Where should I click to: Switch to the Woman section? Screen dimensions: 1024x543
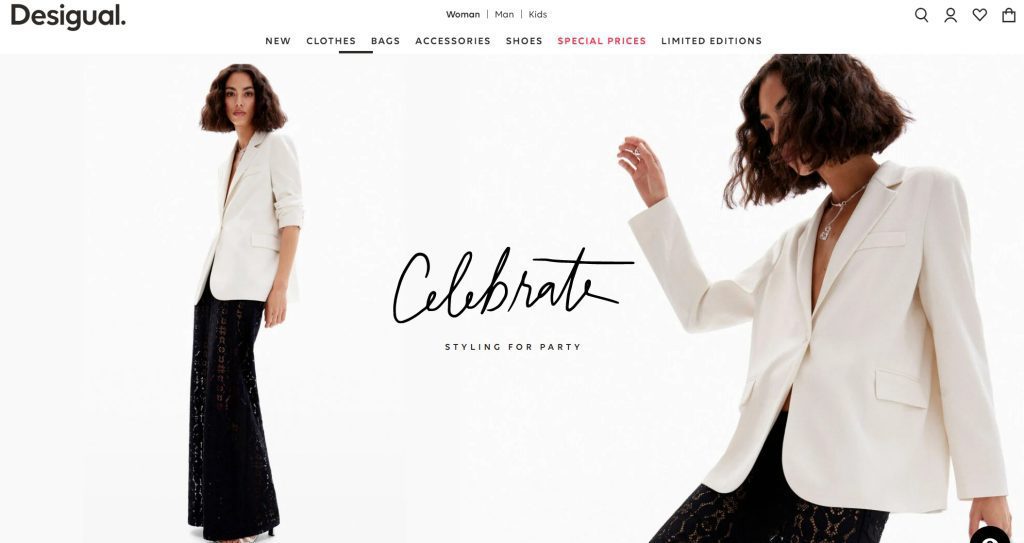tap(462, 14)
